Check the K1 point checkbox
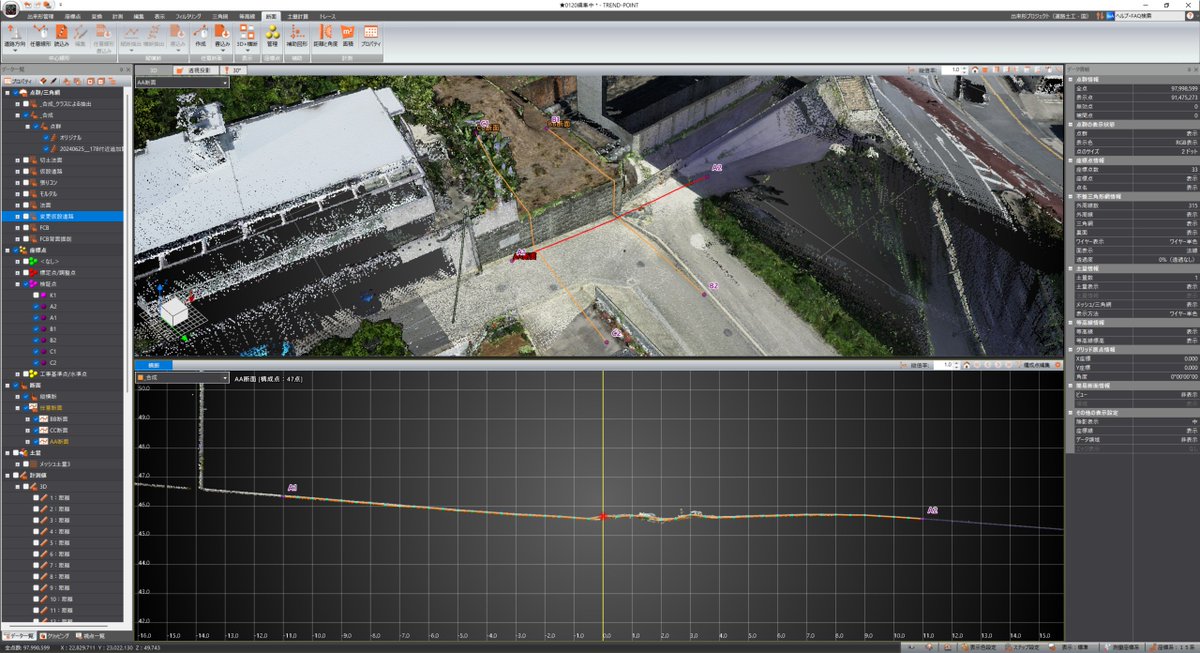This screenshot has height=653, width=1200. point(37,296)
